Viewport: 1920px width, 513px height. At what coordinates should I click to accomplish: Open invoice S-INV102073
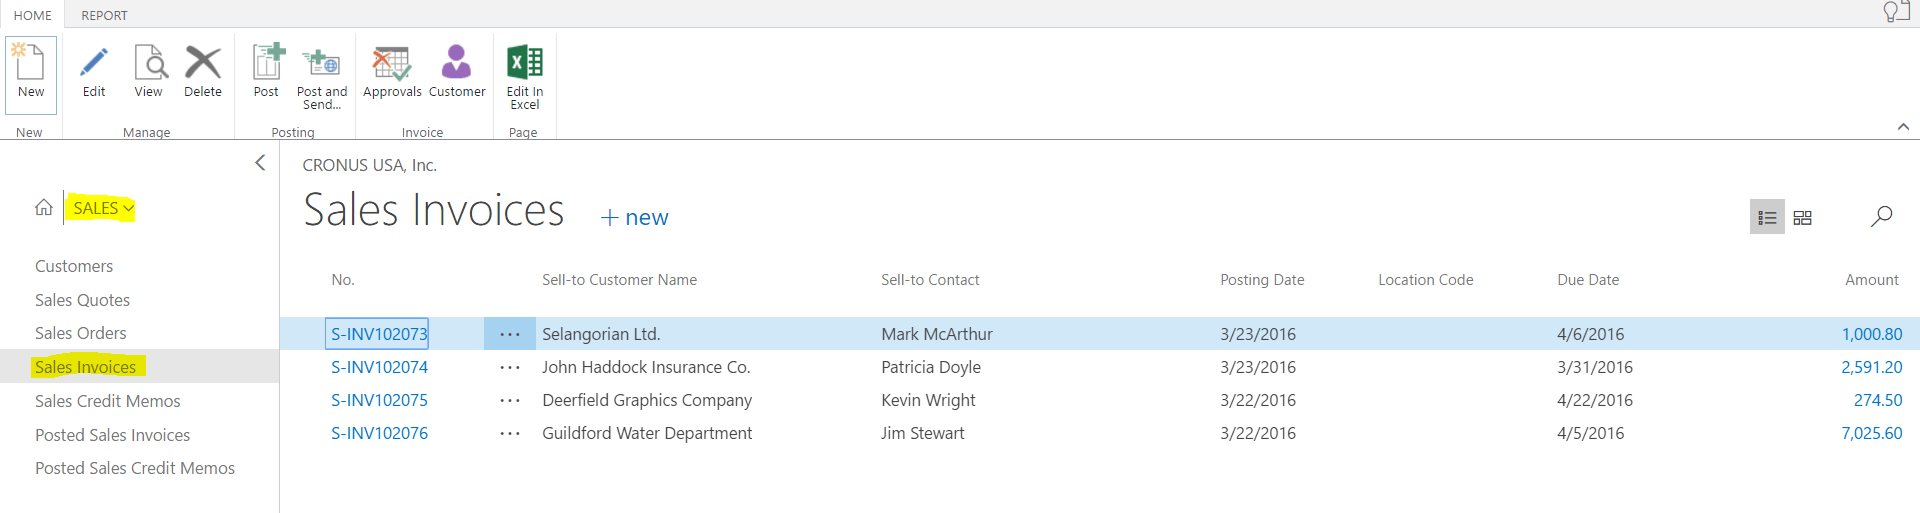(379, 334)
